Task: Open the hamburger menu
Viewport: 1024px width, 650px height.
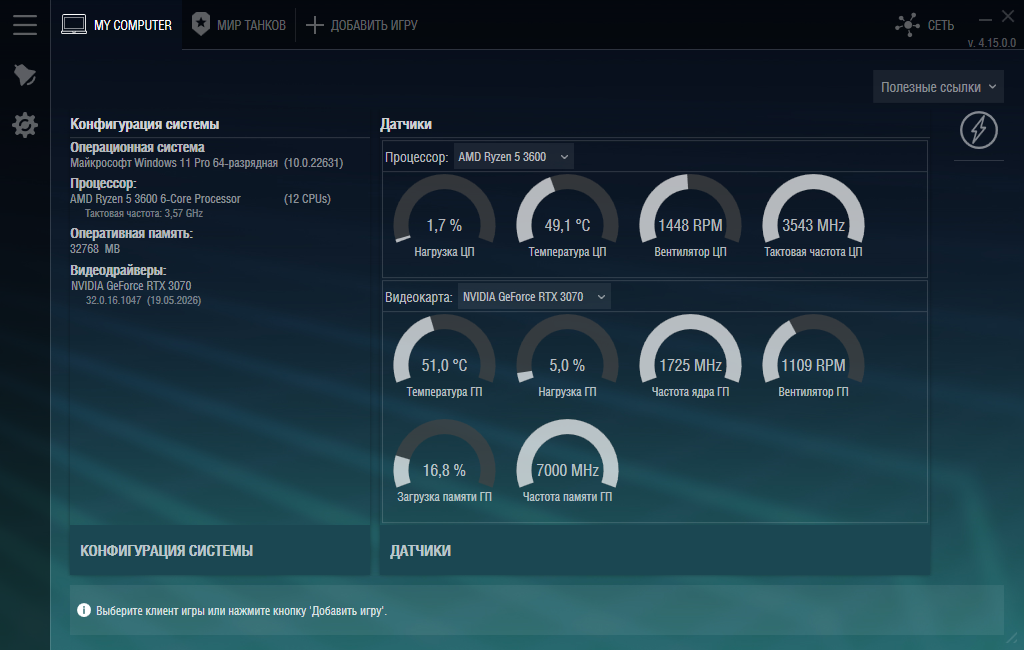Action: (25, 25)
